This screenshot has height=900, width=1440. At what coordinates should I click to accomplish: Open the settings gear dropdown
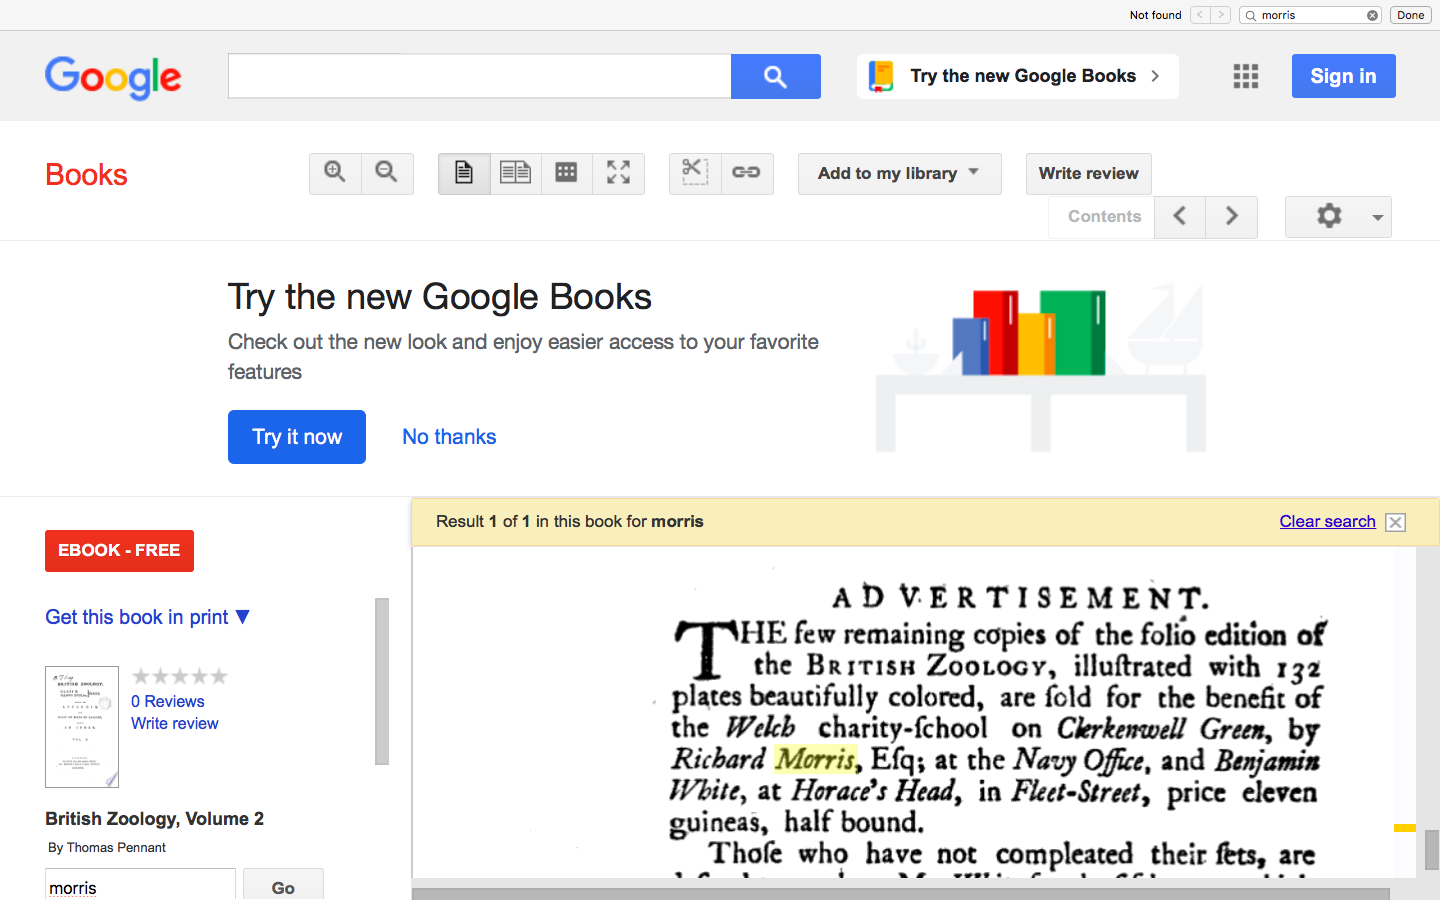tap(1338, 216)
